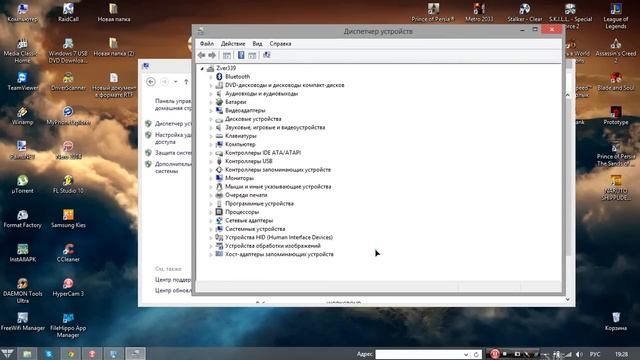Open µTorrent desktop icon

tap(22, 184)
